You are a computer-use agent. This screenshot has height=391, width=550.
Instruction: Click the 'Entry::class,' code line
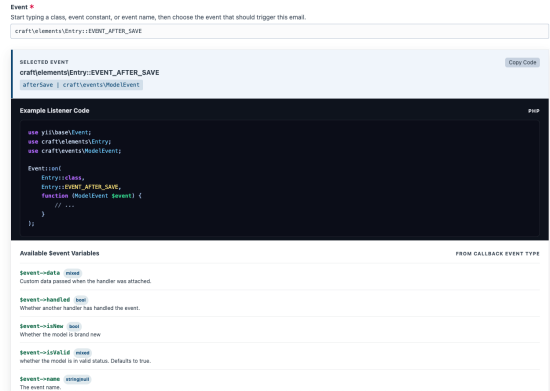coord(63,178)
